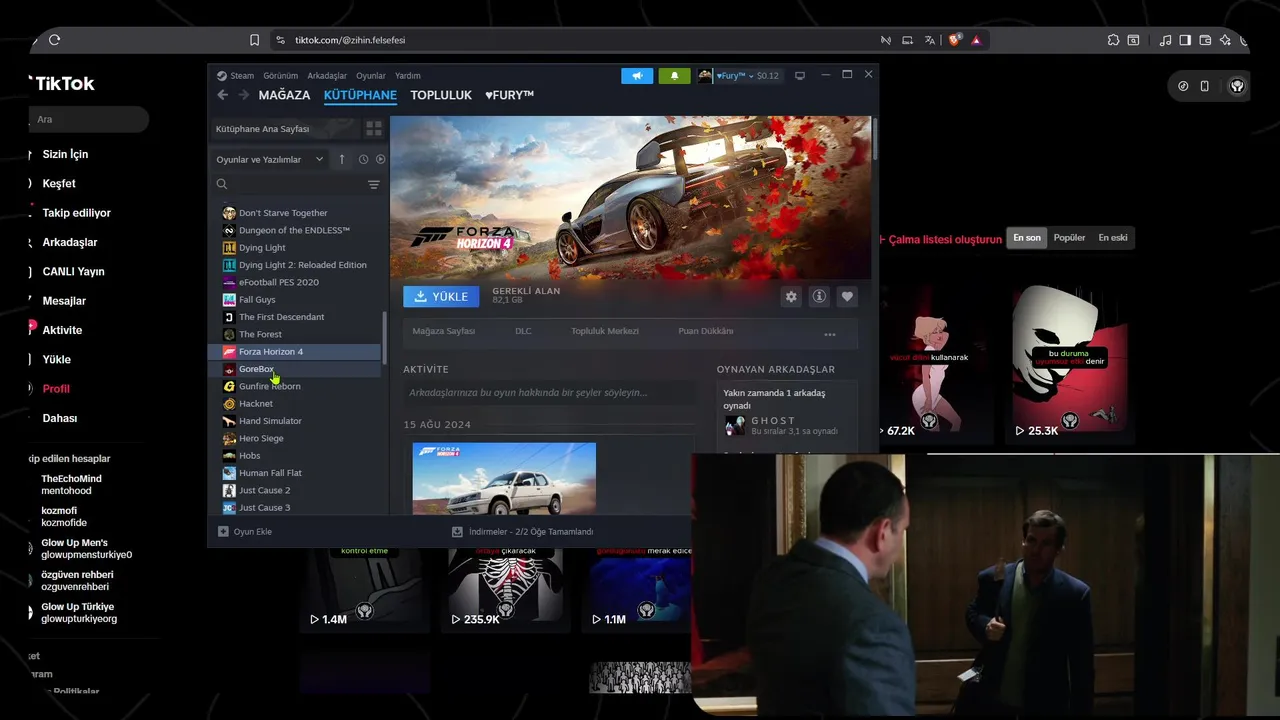This screenshot has height=720, width=1280.
Task: Click the Brave Shields lion icon
Action: [954, 40]
